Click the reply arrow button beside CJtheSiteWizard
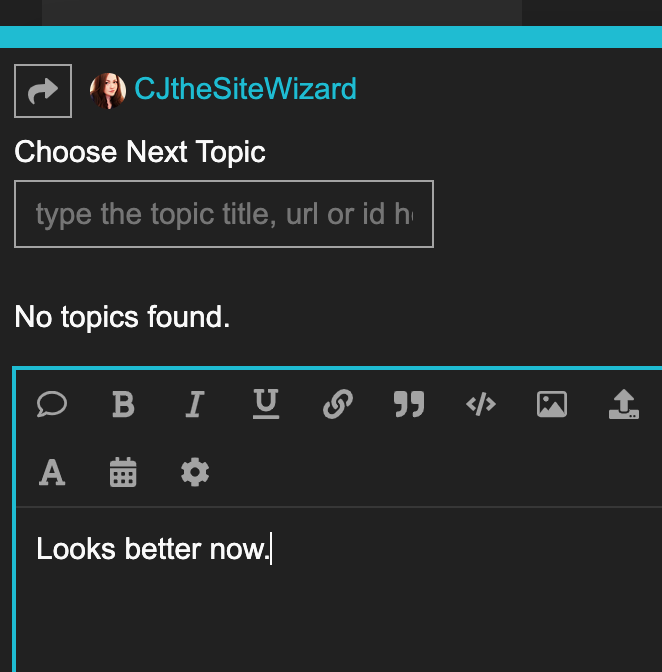 click(43, 91)
